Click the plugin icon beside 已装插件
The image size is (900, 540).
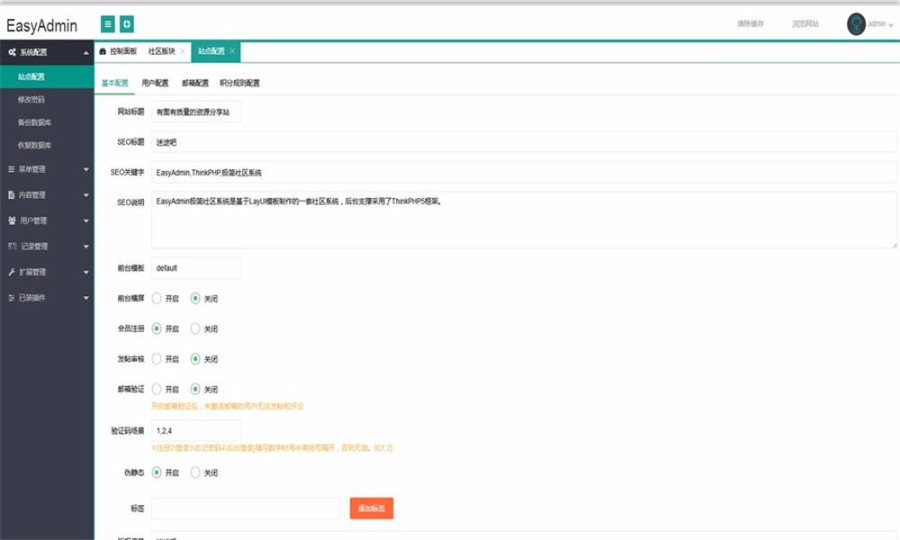point(11,298)
